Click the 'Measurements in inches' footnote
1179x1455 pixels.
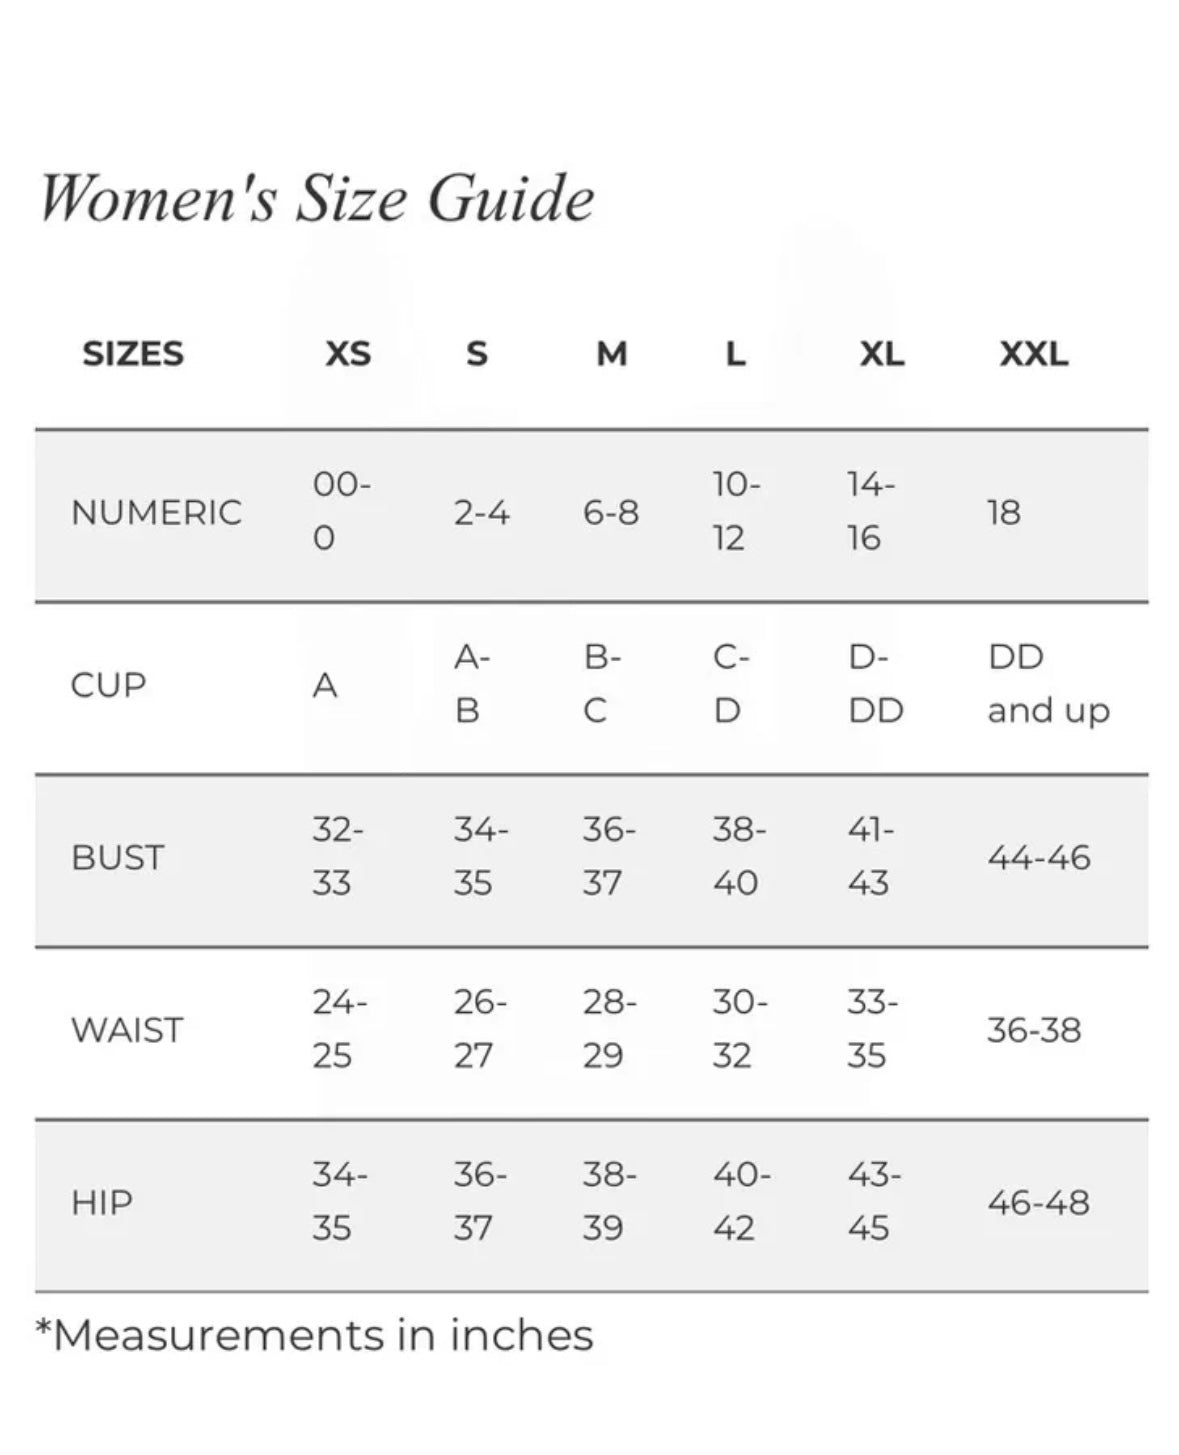pyautogui.click(x=315, y=1335)
